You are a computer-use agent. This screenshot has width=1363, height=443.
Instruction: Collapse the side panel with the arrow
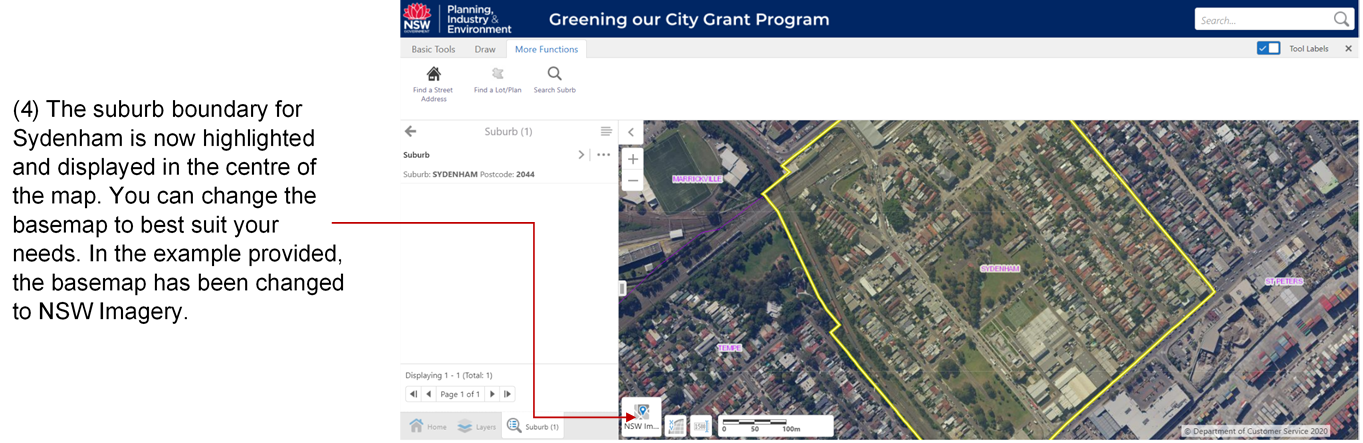[x=631, y=132]
